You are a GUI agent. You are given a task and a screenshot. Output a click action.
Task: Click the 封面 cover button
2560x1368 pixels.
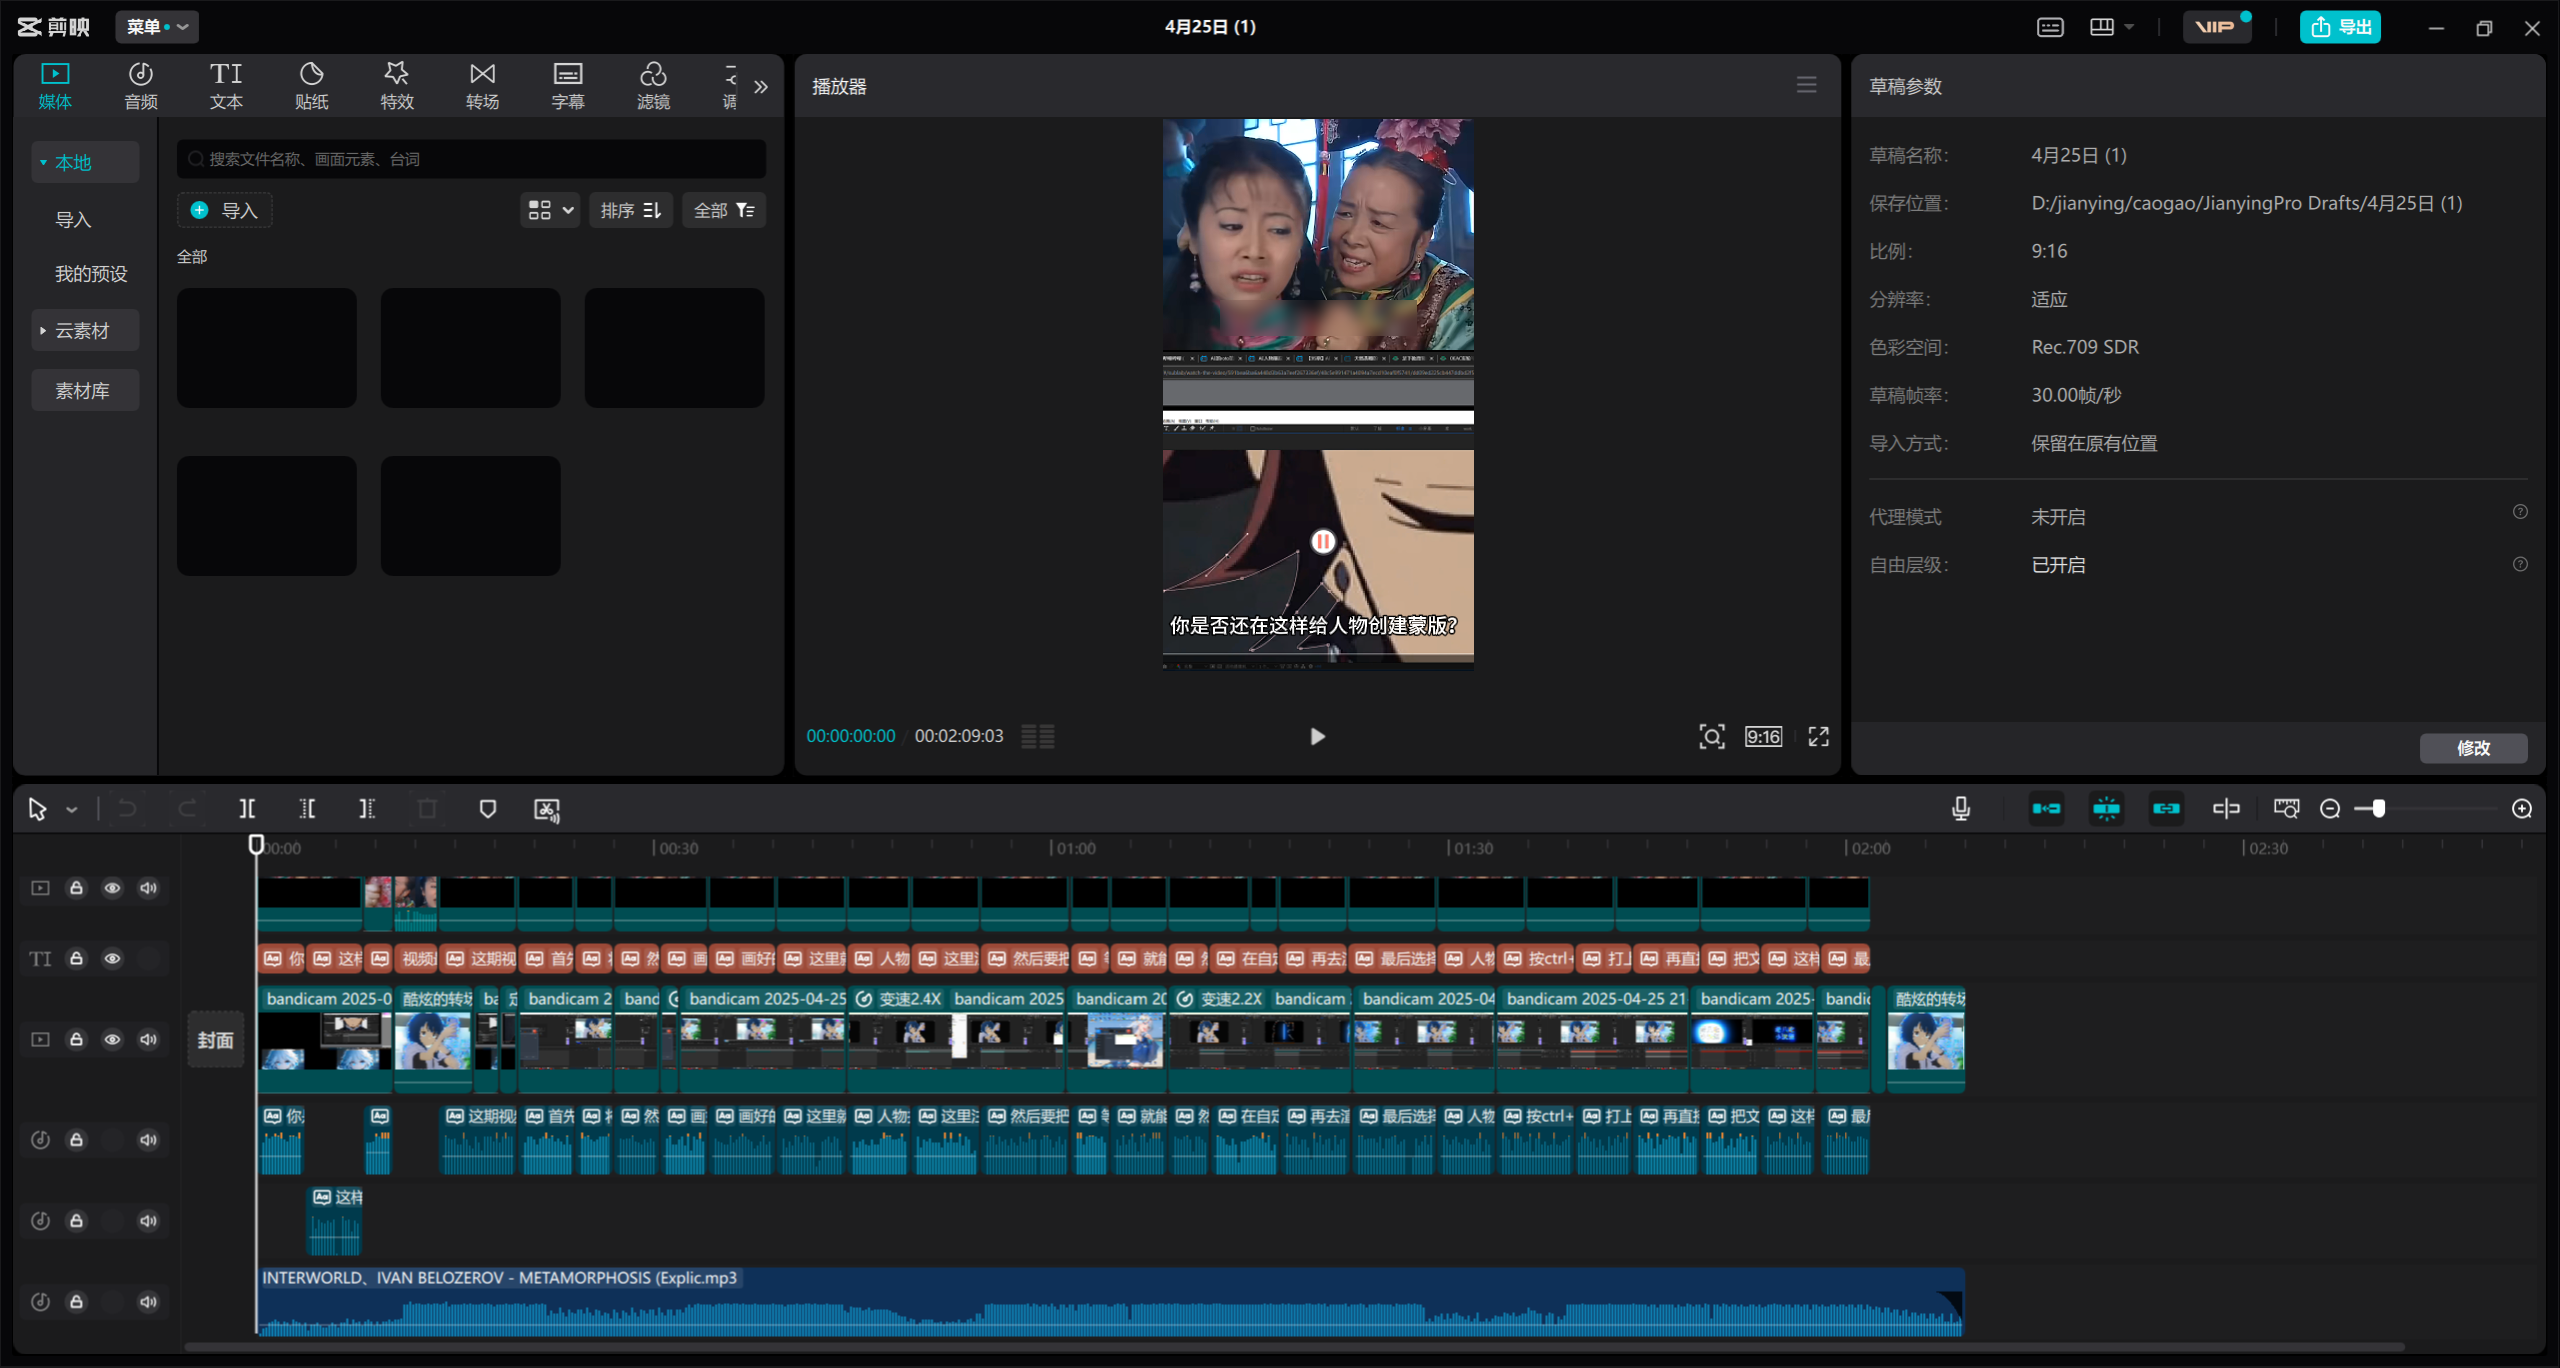(x=215, y=1040)
